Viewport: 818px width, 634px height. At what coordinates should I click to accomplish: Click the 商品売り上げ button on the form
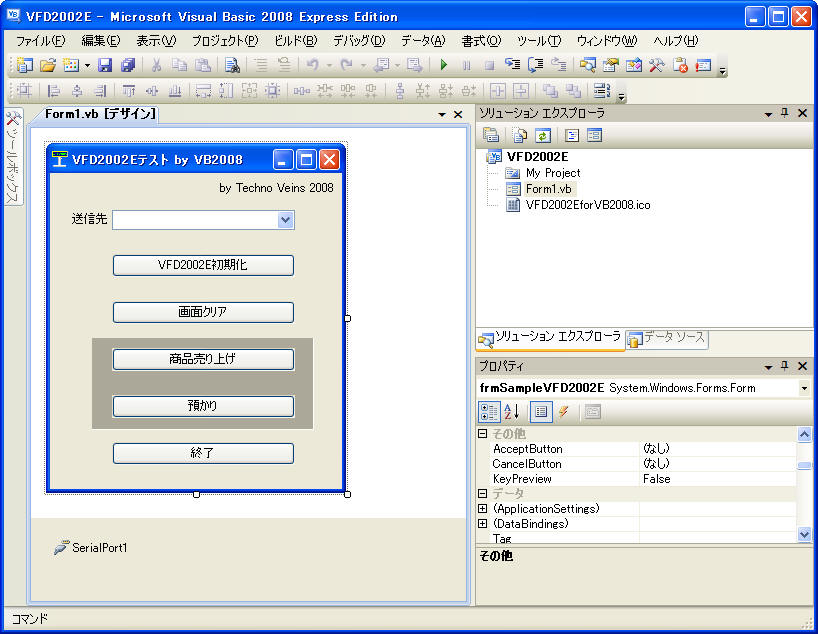point(203,359)
